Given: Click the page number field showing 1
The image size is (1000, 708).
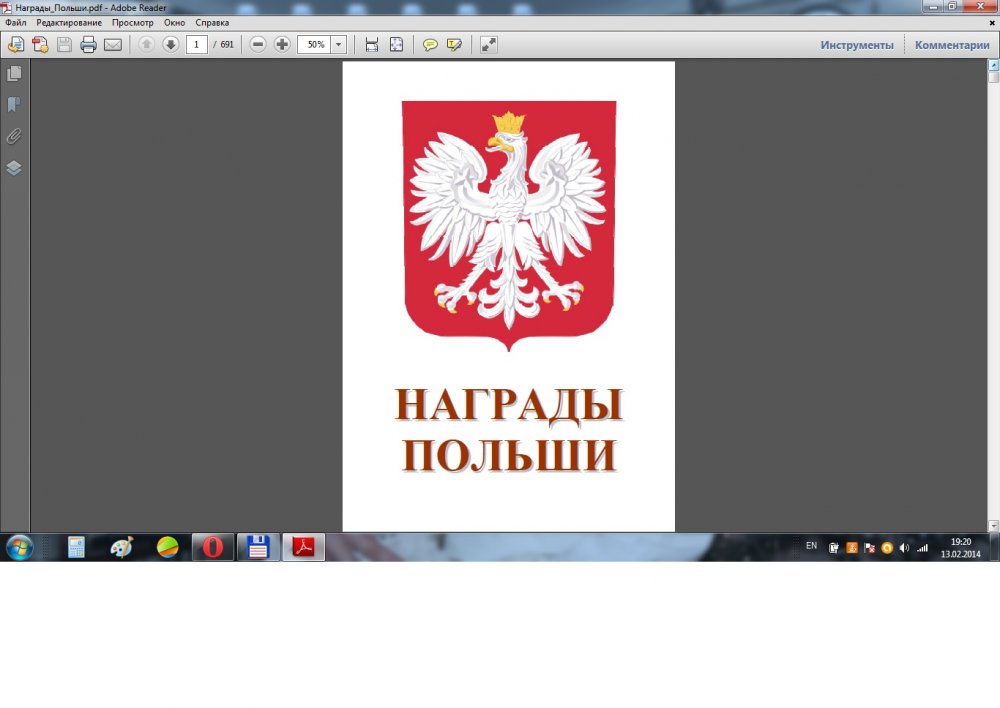Looking at the screenshot, I should [x=196, y=45].
